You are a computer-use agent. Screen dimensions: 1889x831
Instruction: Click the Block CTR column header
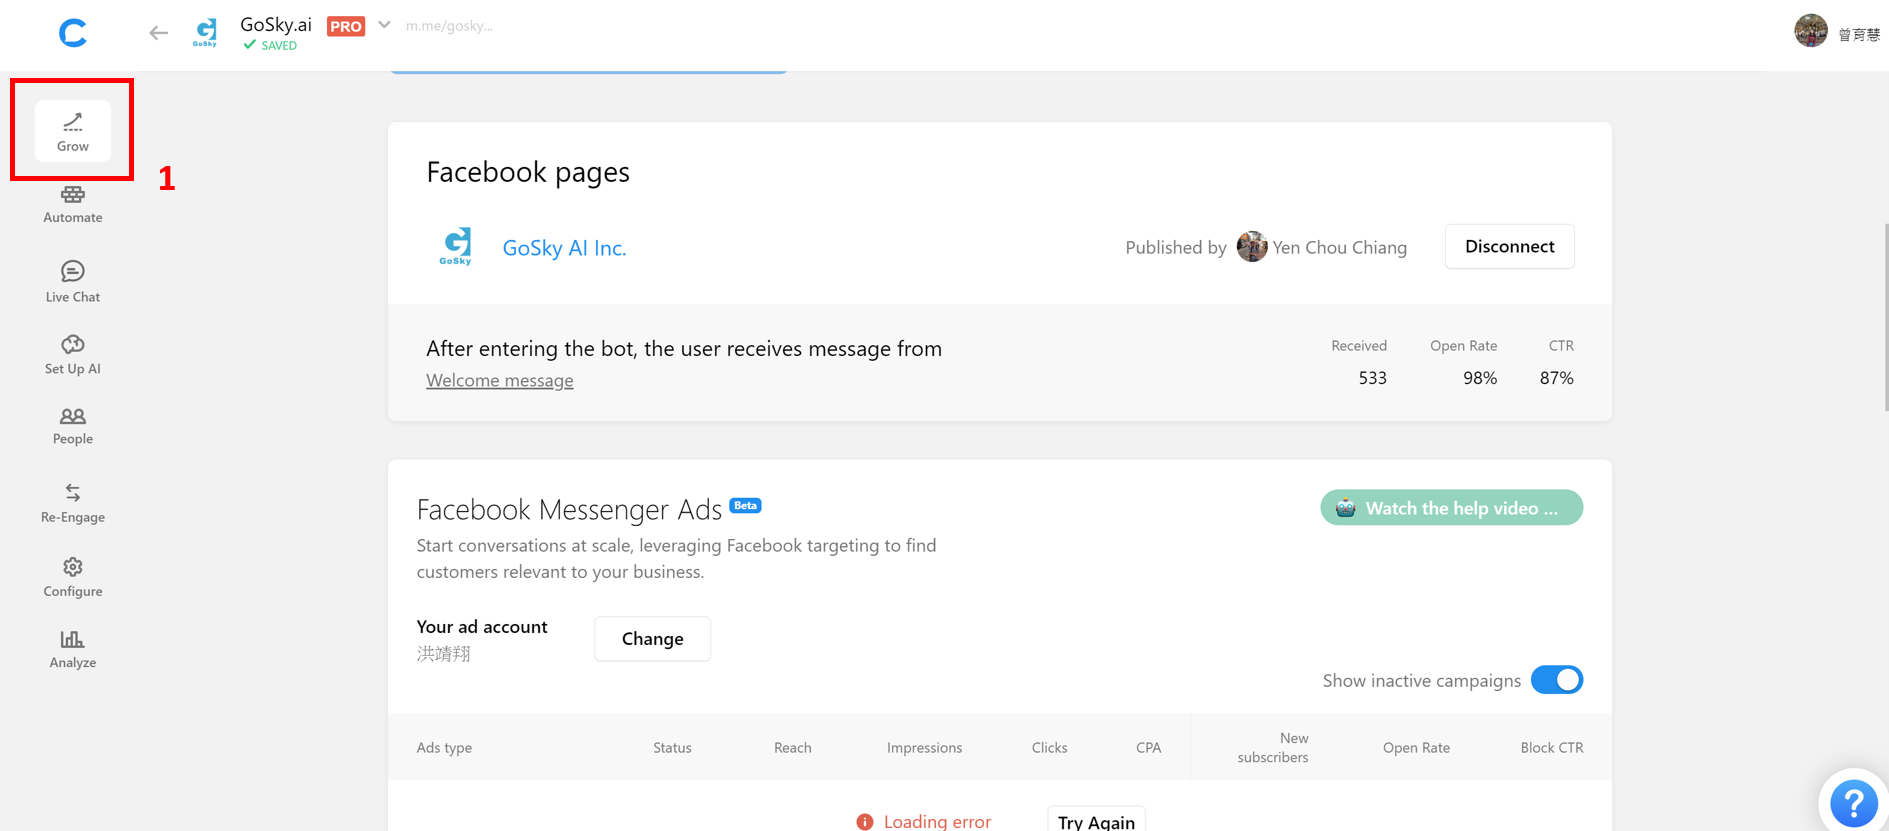click(1551, 747)
